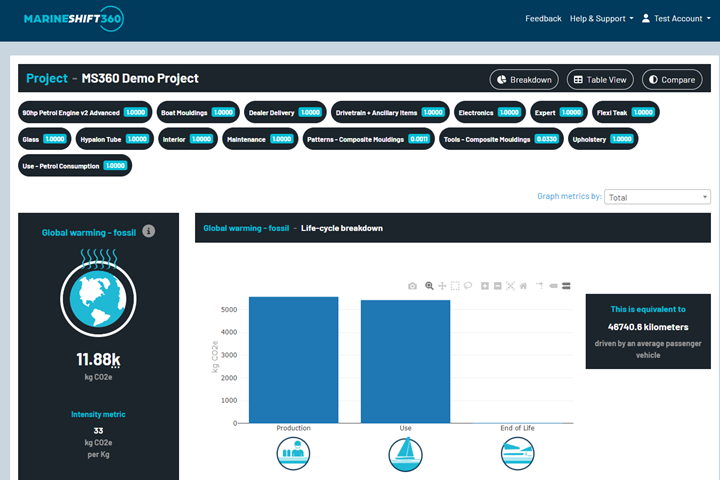
Task: Open the Breakdown view
Action: click(x=524, y=79)
